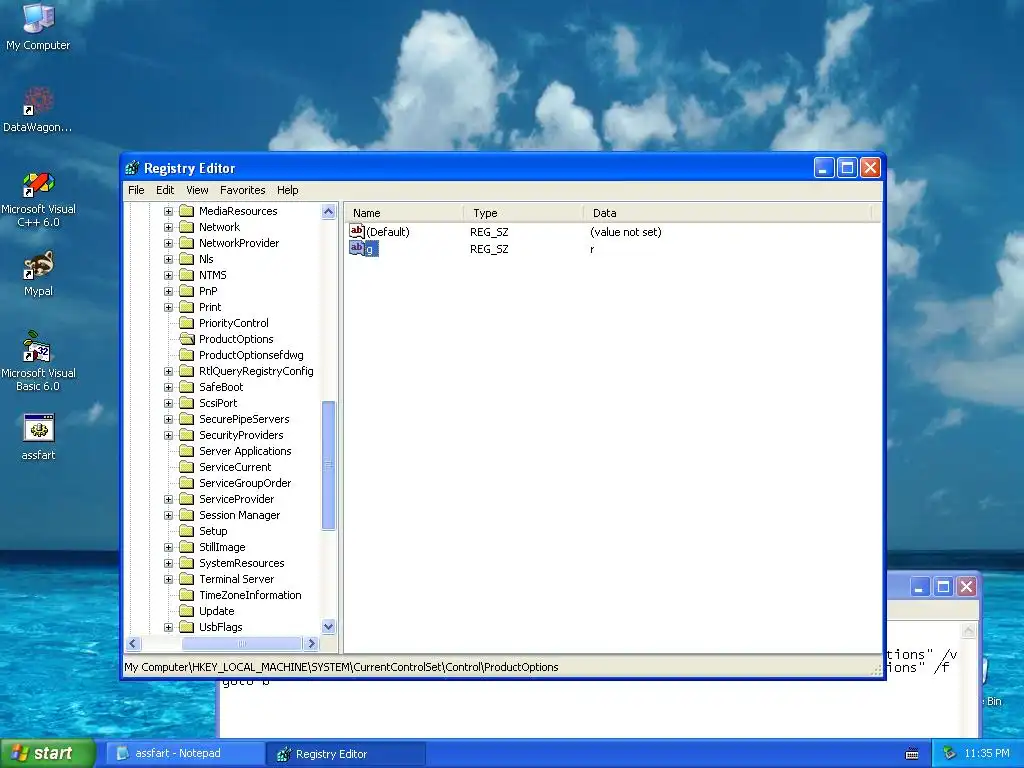
Task: Select the StillImage tree key
Action: (222, 547)
